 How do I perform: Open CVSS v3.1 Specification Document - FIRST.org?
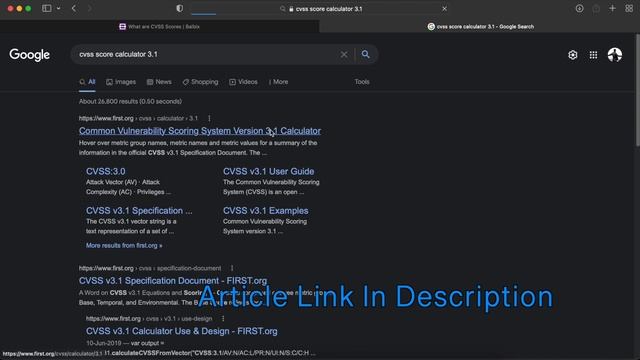click(x=173, y=281)
